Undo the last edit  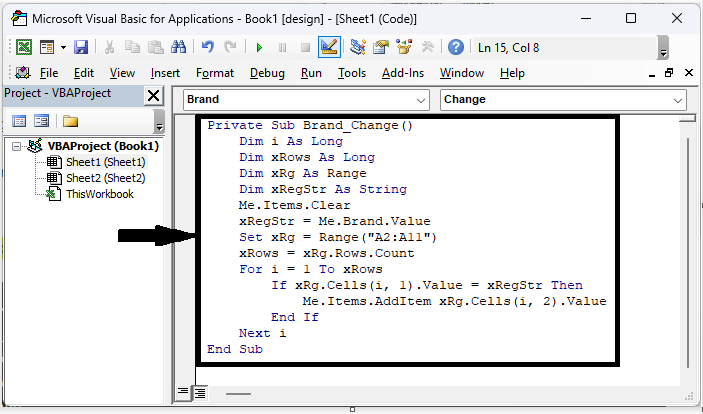click(x=208, y=47)
